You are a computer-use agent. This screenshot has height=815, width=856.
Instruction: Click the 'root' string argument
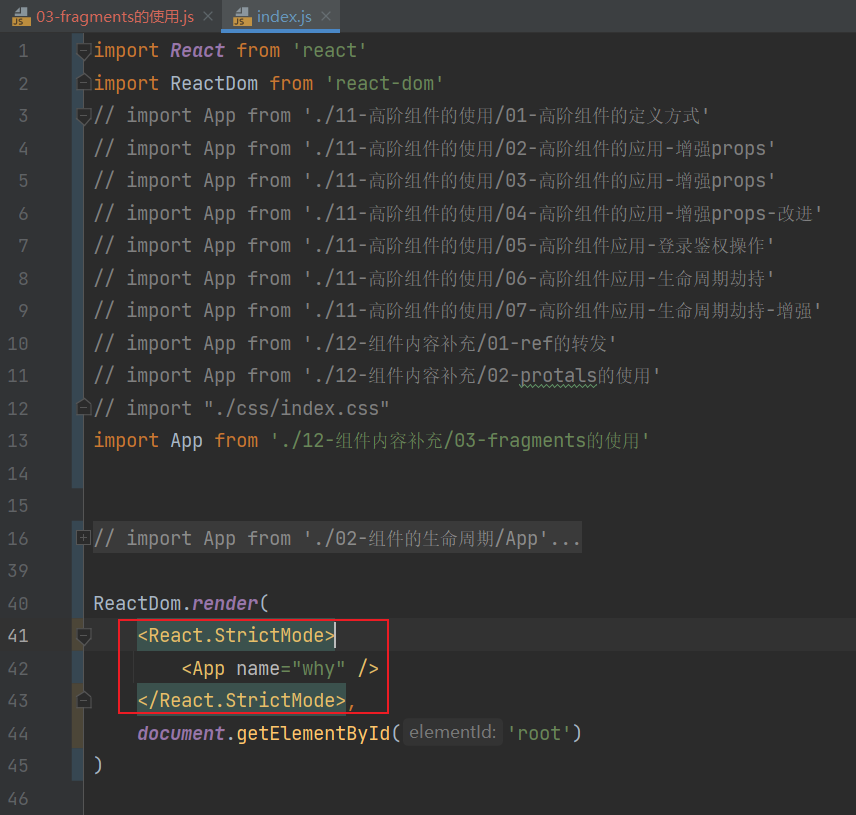click(x=539, y=734)
